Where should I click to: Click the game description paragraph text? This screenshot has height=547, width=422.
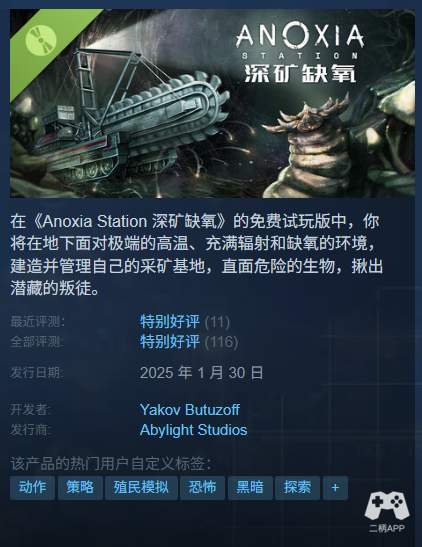197,255
